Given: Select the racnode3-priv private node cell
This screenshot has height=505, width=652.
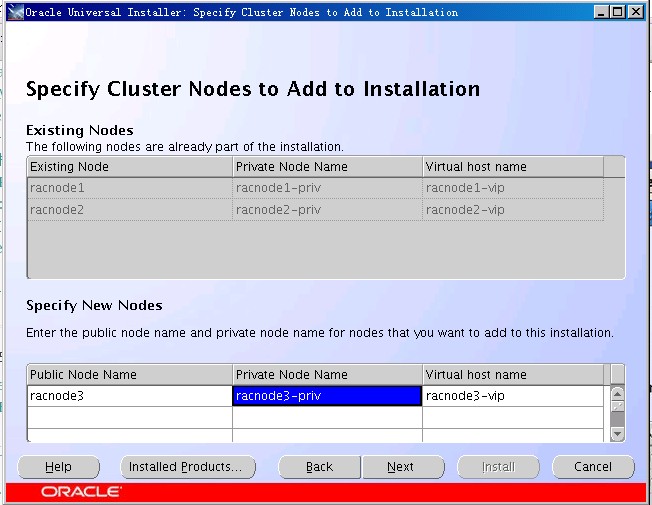Looking at the screenshot, I should coord(327,396).
